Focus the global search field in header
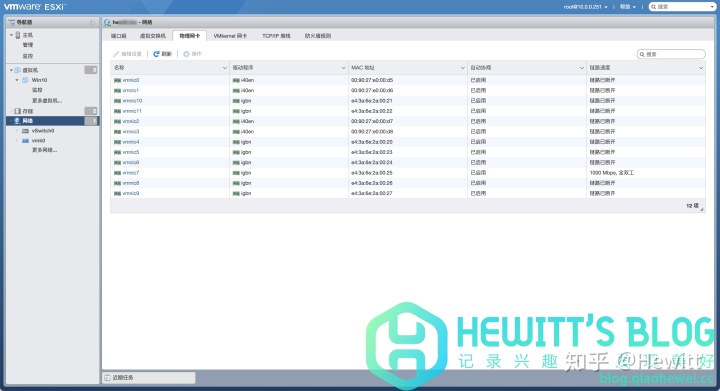This screenshot has height=391, width=720. [682, 7]
